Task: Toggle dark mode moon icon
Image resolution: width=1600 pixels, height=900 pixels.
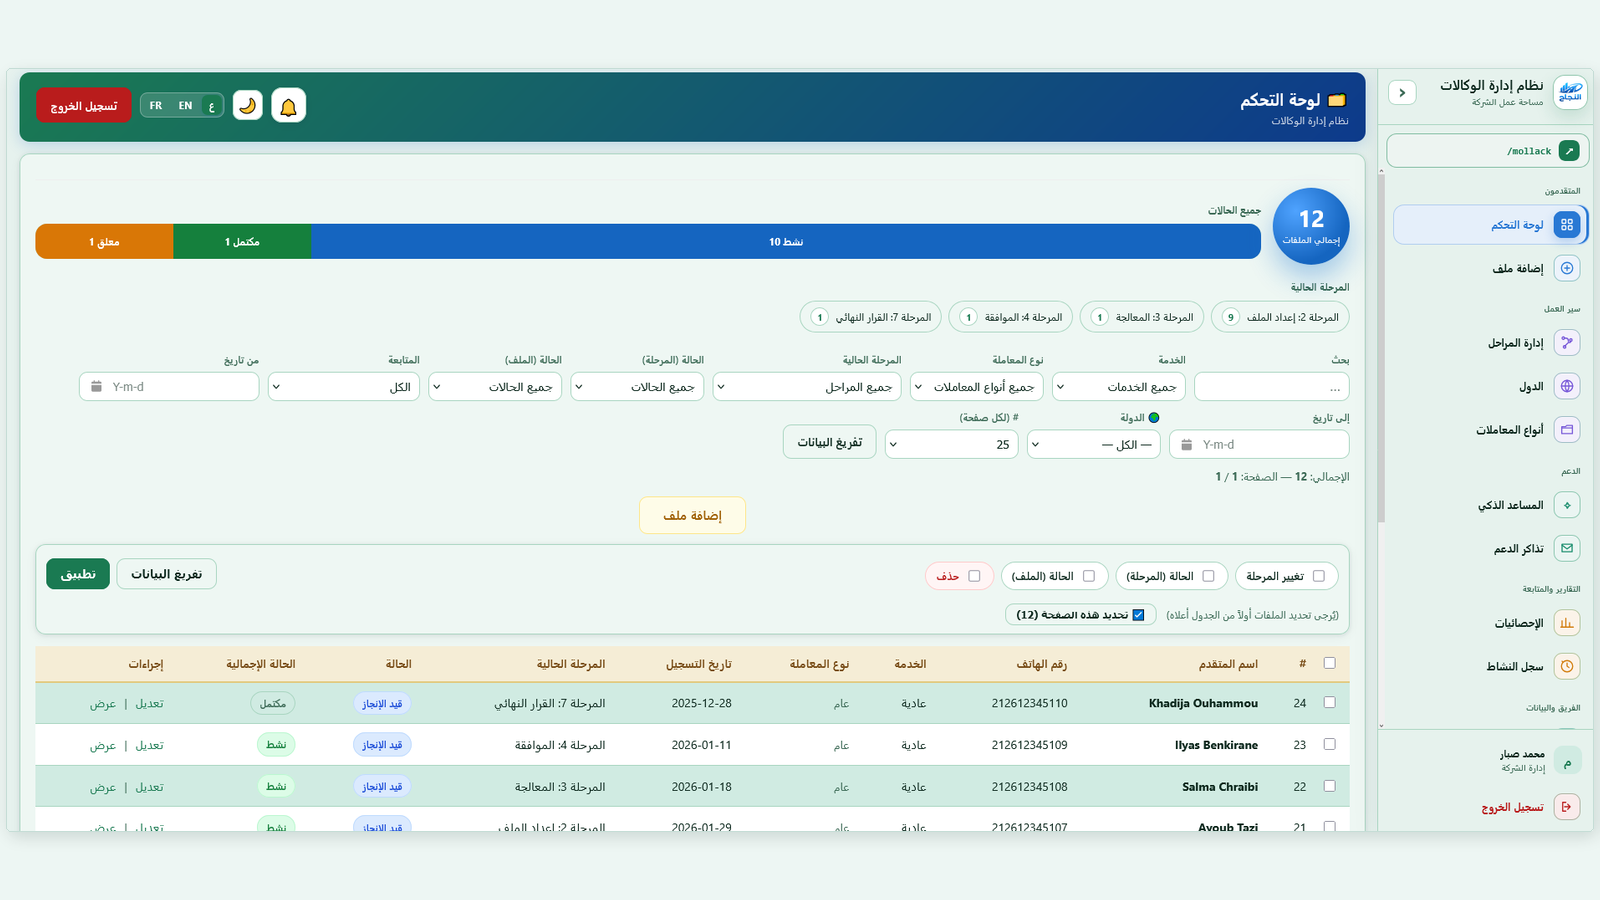Action: pyautogui.click(x=248, y=105)
